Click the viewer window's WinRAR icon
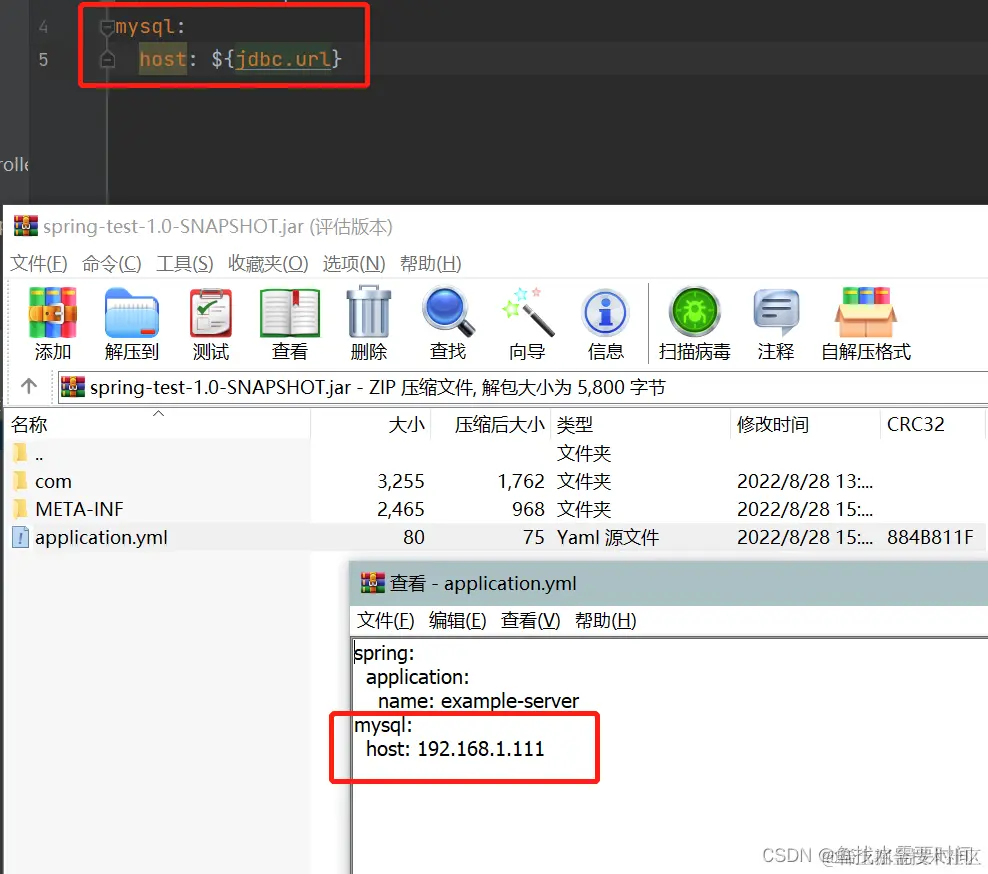 click(x=372, y=583)
